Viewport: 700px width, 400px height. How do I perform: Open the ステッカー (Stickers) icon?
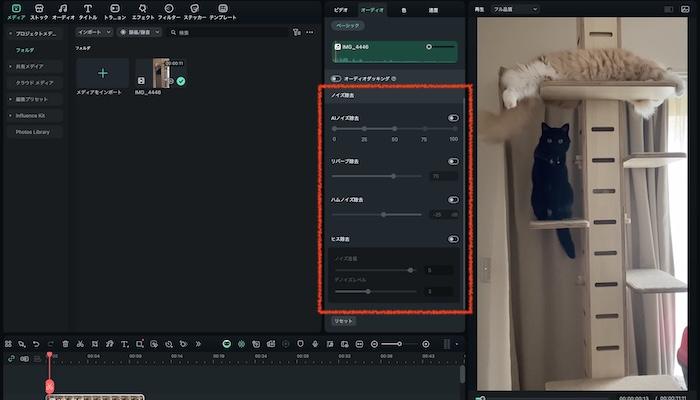coord(194,8)
